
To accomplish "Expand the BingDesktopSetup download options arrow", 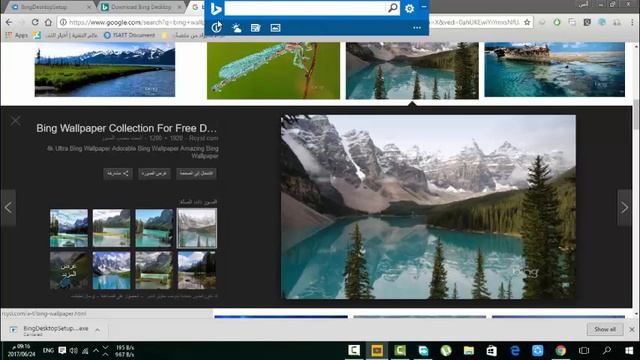I will (x=98, y=330).
